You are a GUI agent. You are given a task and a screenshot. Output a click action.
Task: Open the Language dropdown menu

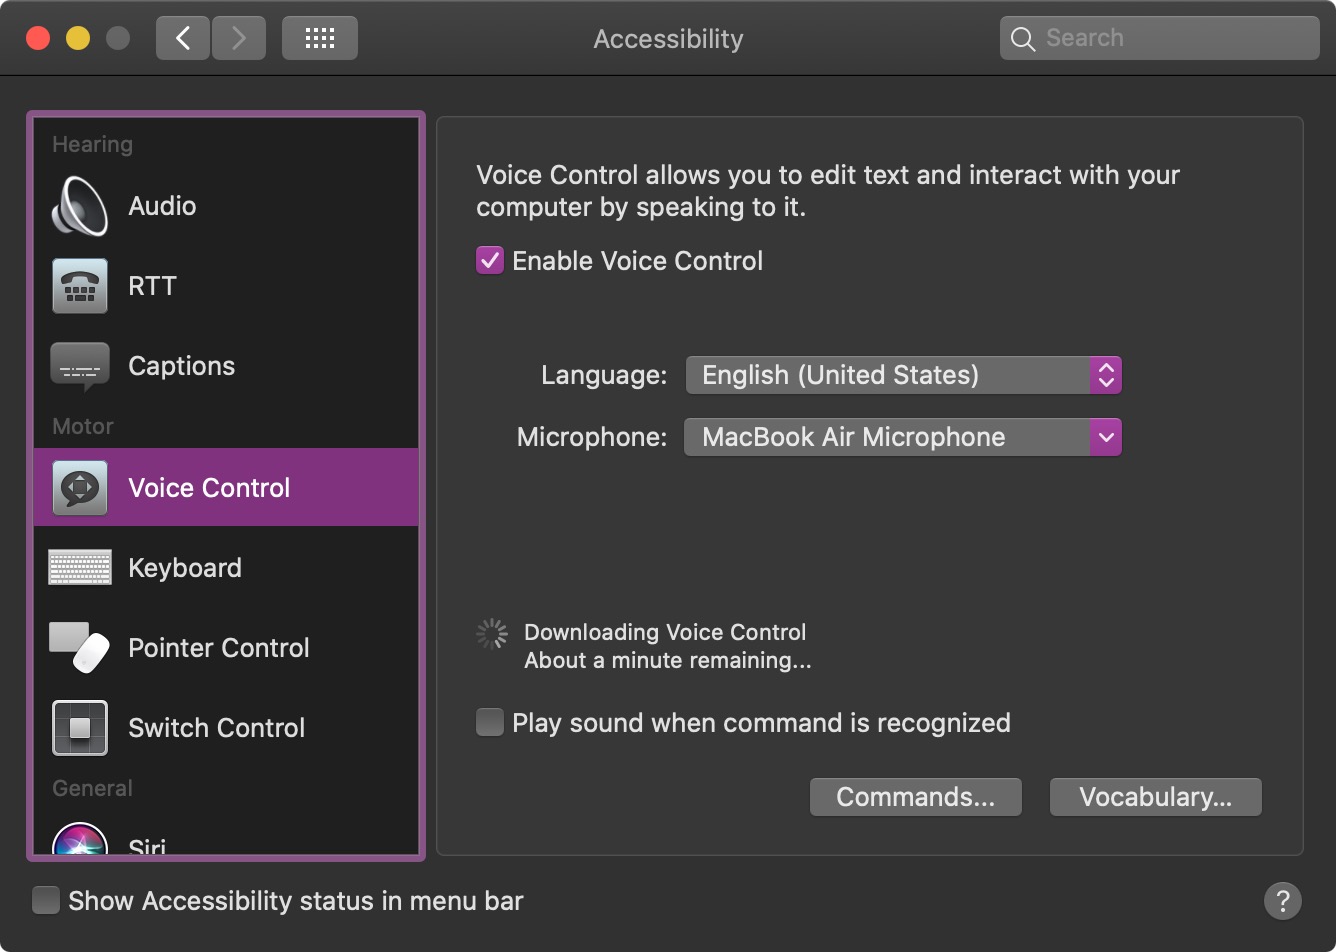tap(903, 375)
